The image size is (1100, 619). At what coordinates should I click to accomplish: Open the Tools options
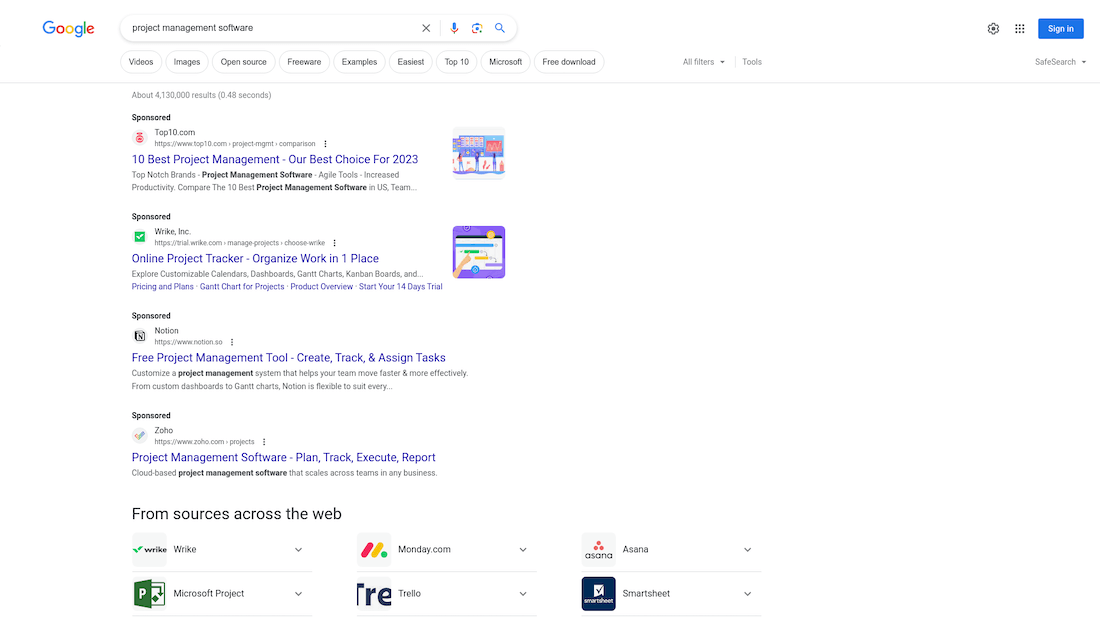coord(752,62)
